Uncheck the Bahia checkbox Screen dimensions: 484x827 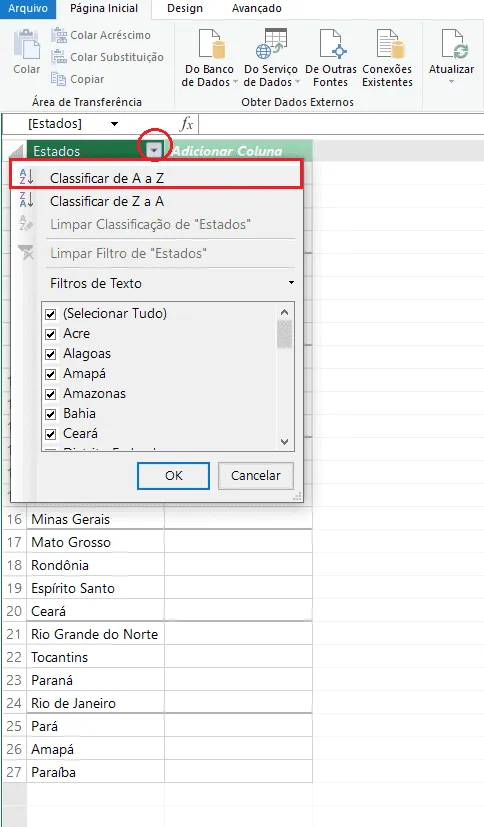click(x=51, y=415)
